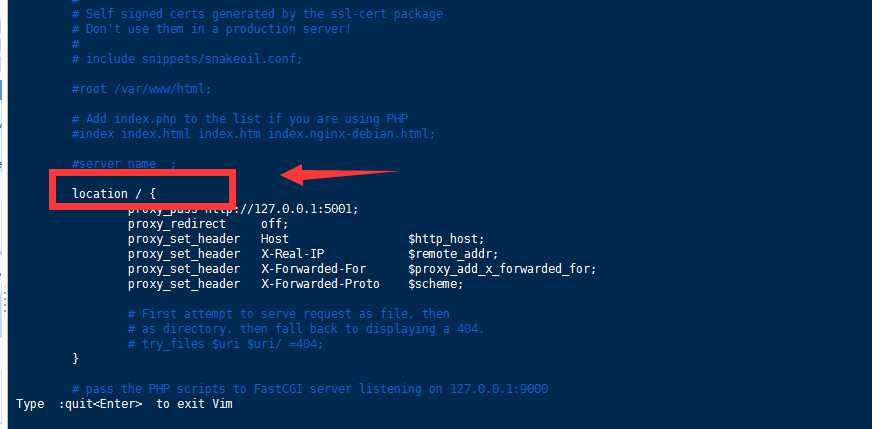The image size is (872, 429).
Task: Click the 'pass the PHP scripts' comment line
Action: click(310, 388)
